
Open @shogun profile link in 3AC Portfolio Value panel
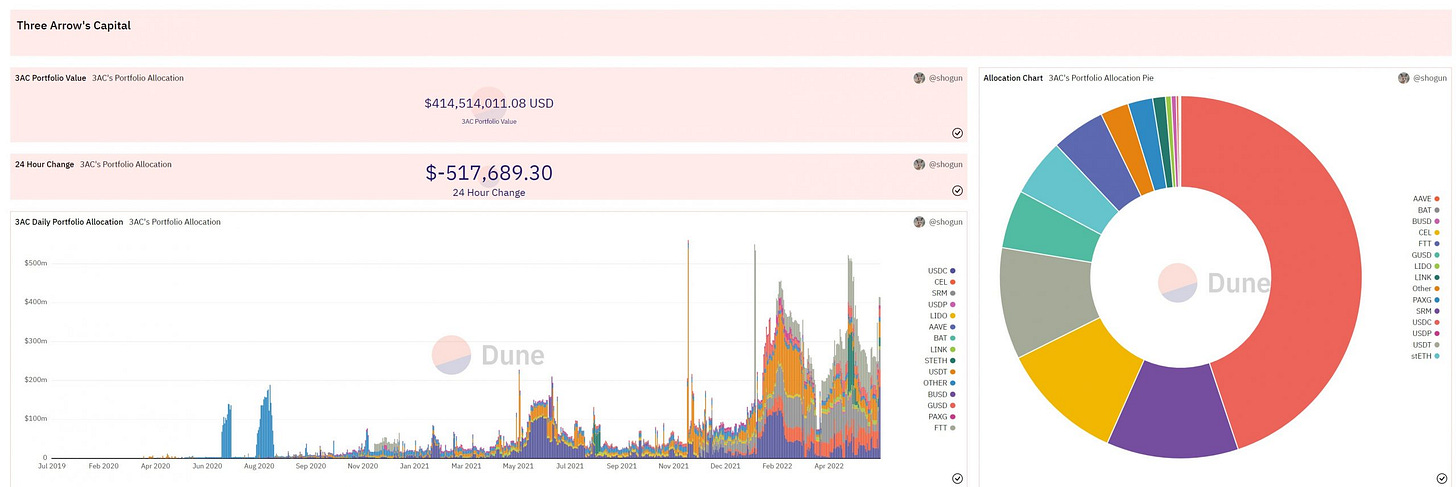click(x=946, y=78)
